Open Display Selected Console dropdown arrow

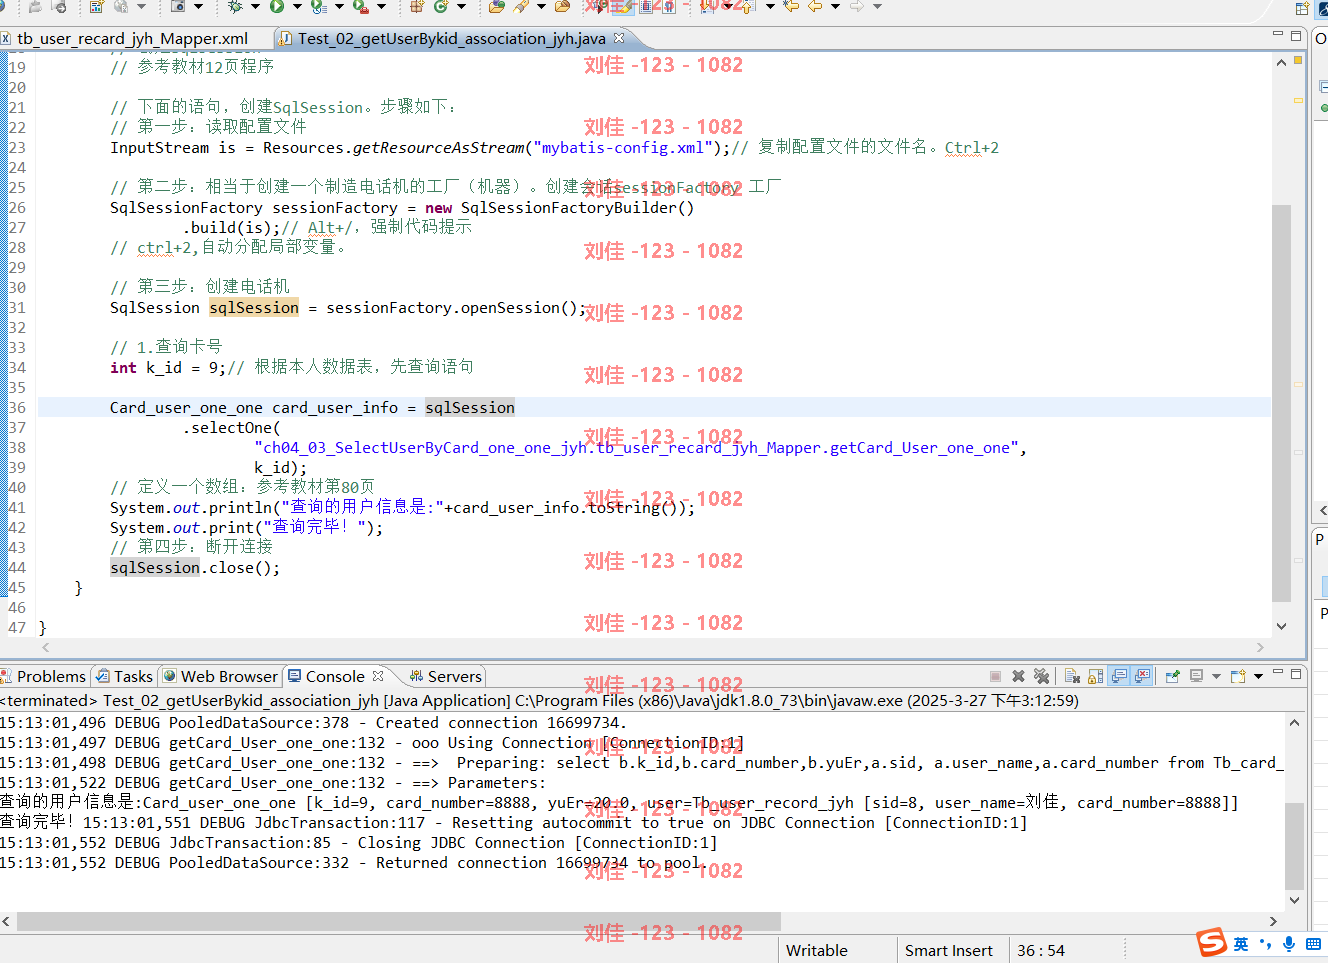pos(1216,677)
